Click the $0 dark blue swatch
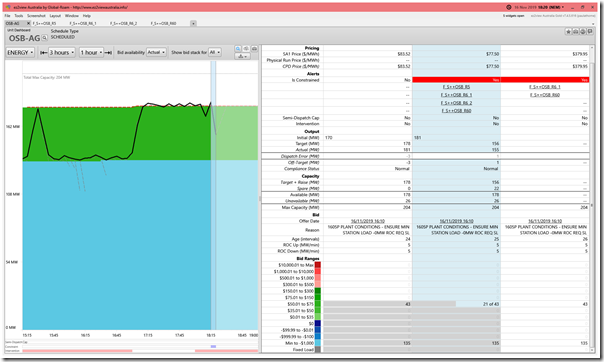 tap(318, 323)
